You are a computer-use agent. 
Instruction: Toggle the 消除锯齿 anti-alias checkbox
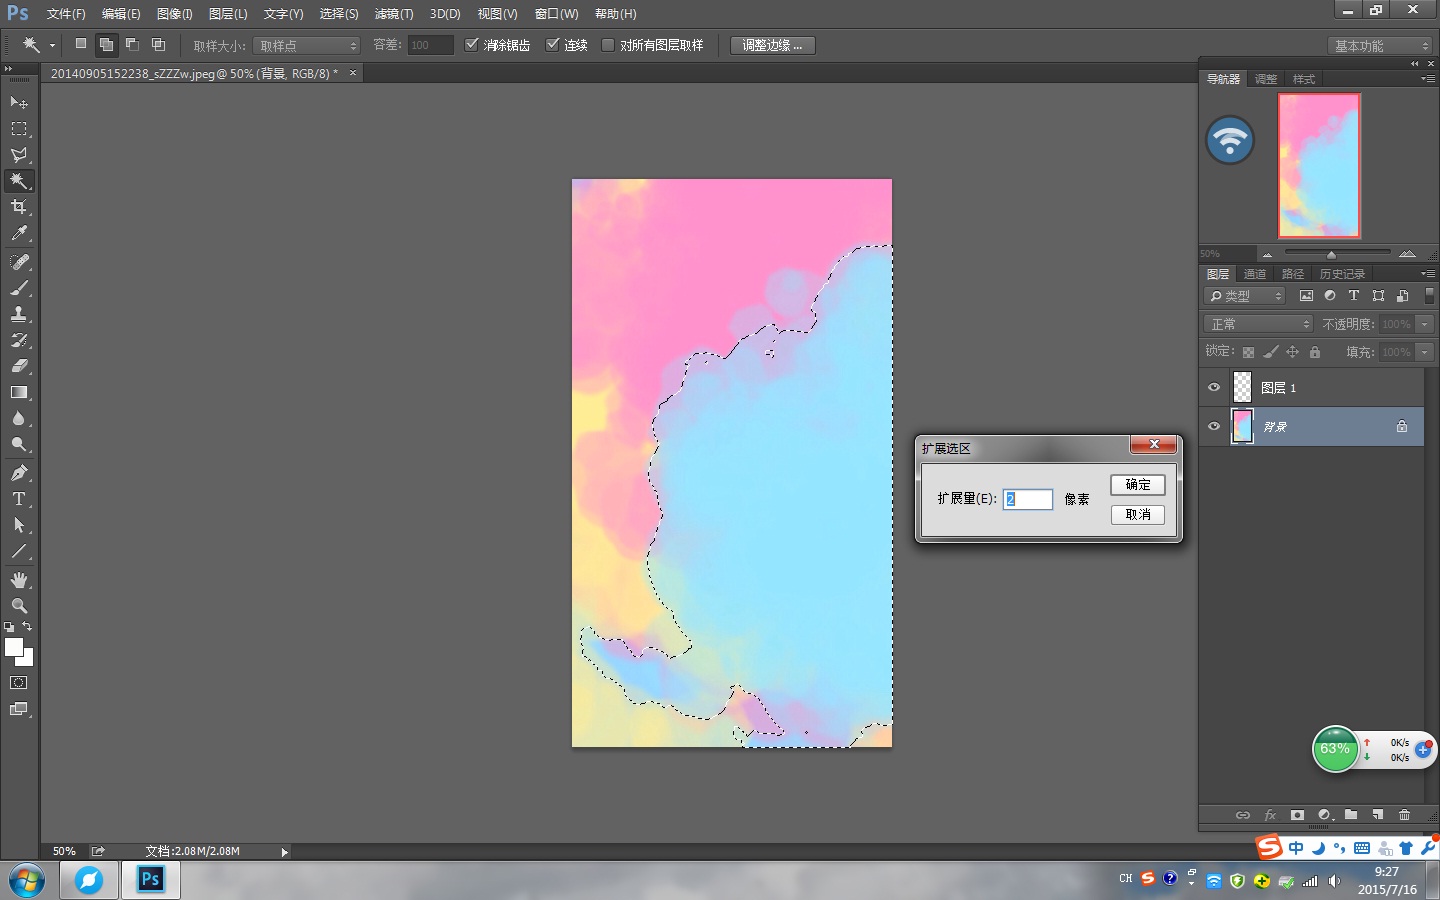(x=472, y=44)
